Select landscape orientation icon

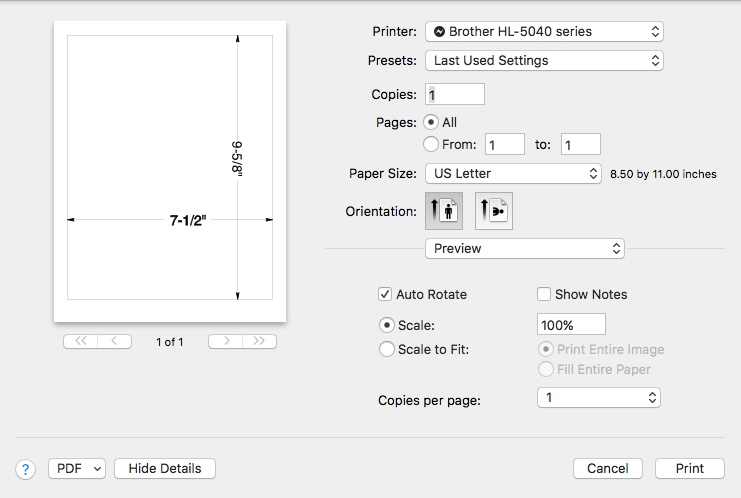pyautogui.click(x=494, y=211)
